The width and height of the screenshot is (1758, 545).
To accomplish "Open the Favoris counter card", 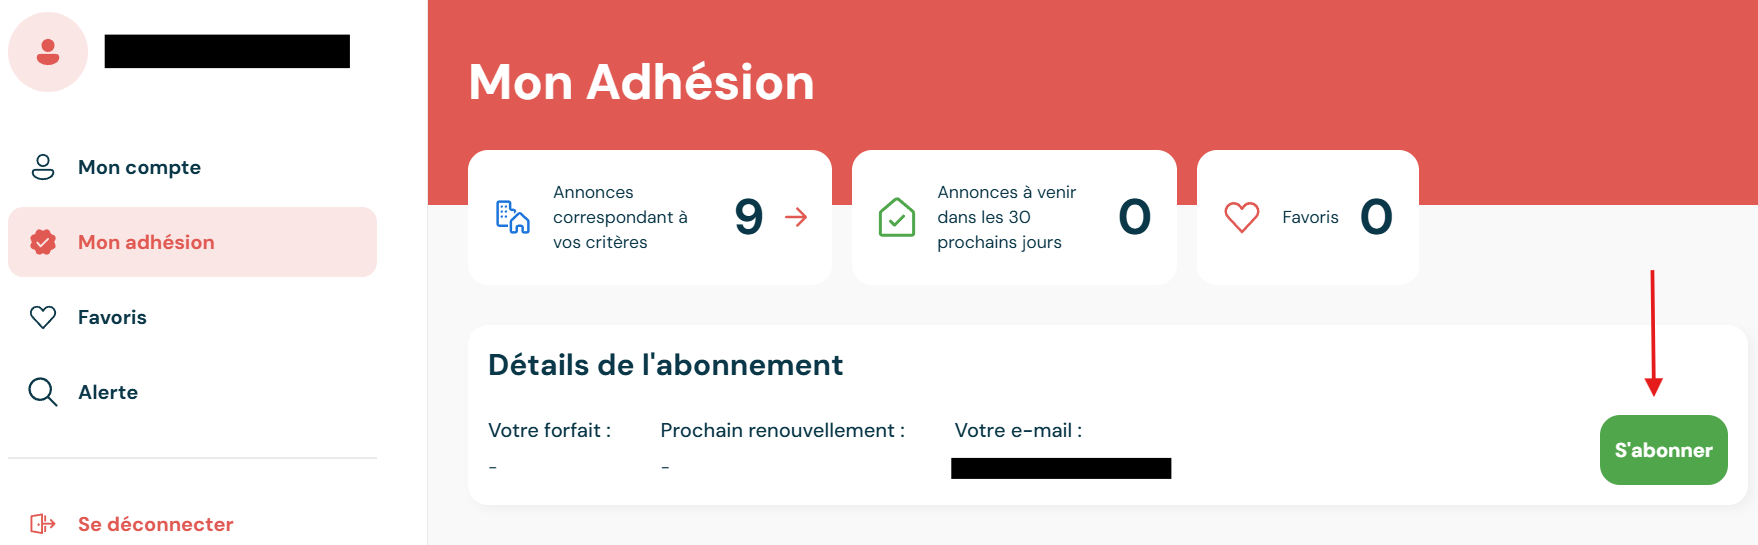I will (x=1308, y=217).
